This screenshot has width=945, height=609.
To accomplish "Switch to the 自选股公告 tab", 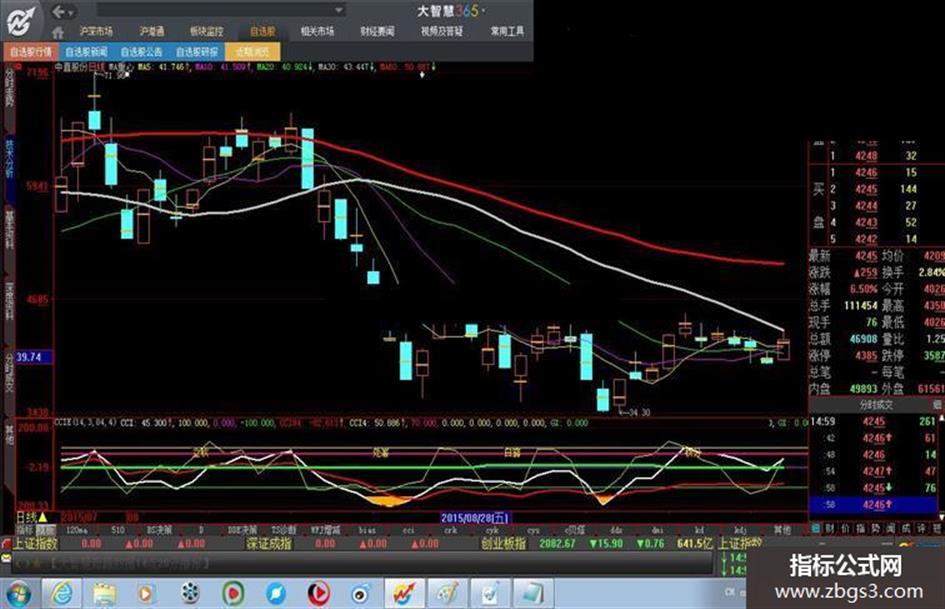I will pos(142,52).
